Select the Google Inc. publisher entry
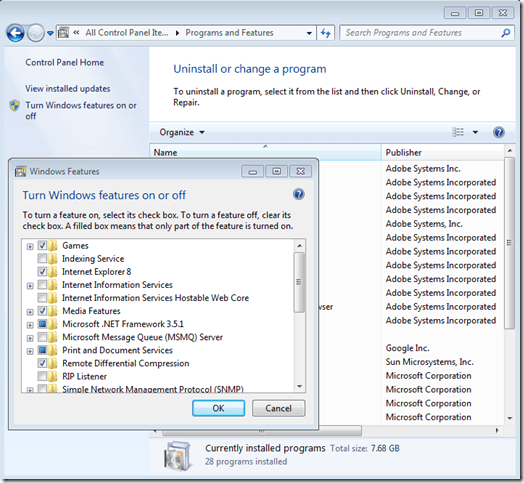 pyautogui.click(x=407, y=348)
